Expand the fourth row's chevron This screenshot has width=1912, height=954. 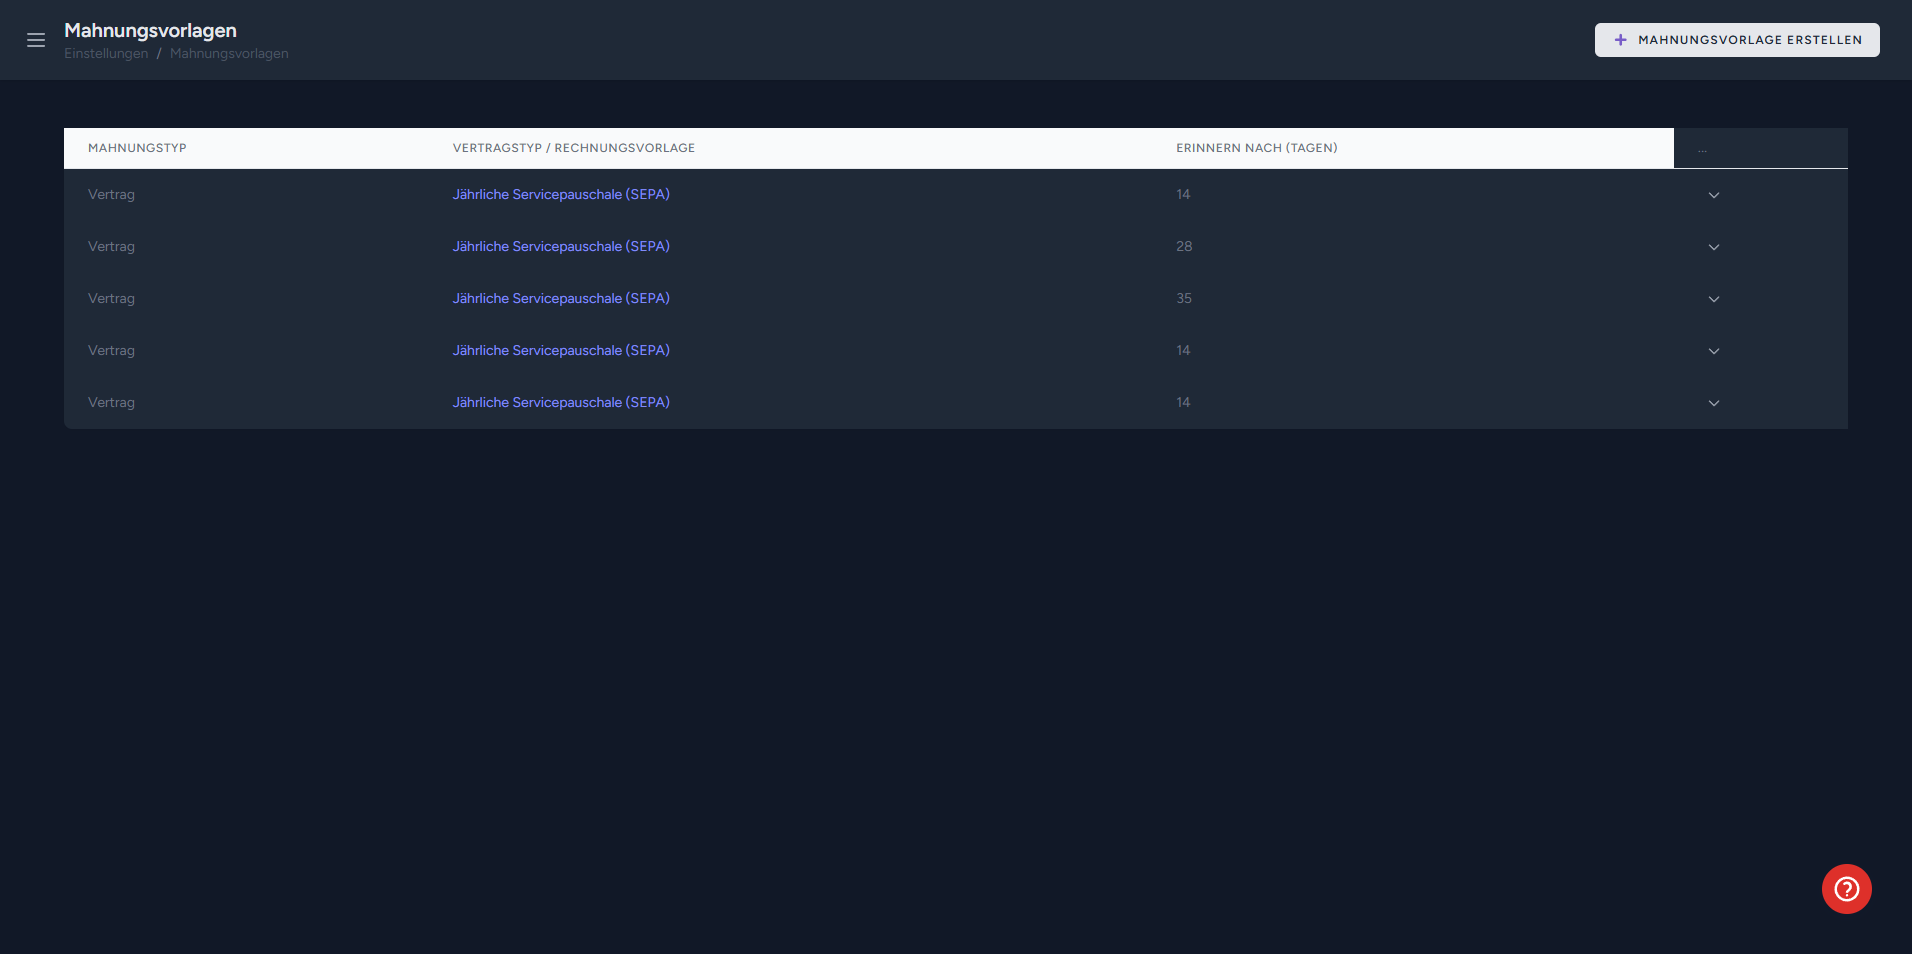[x=1714, y=351]
